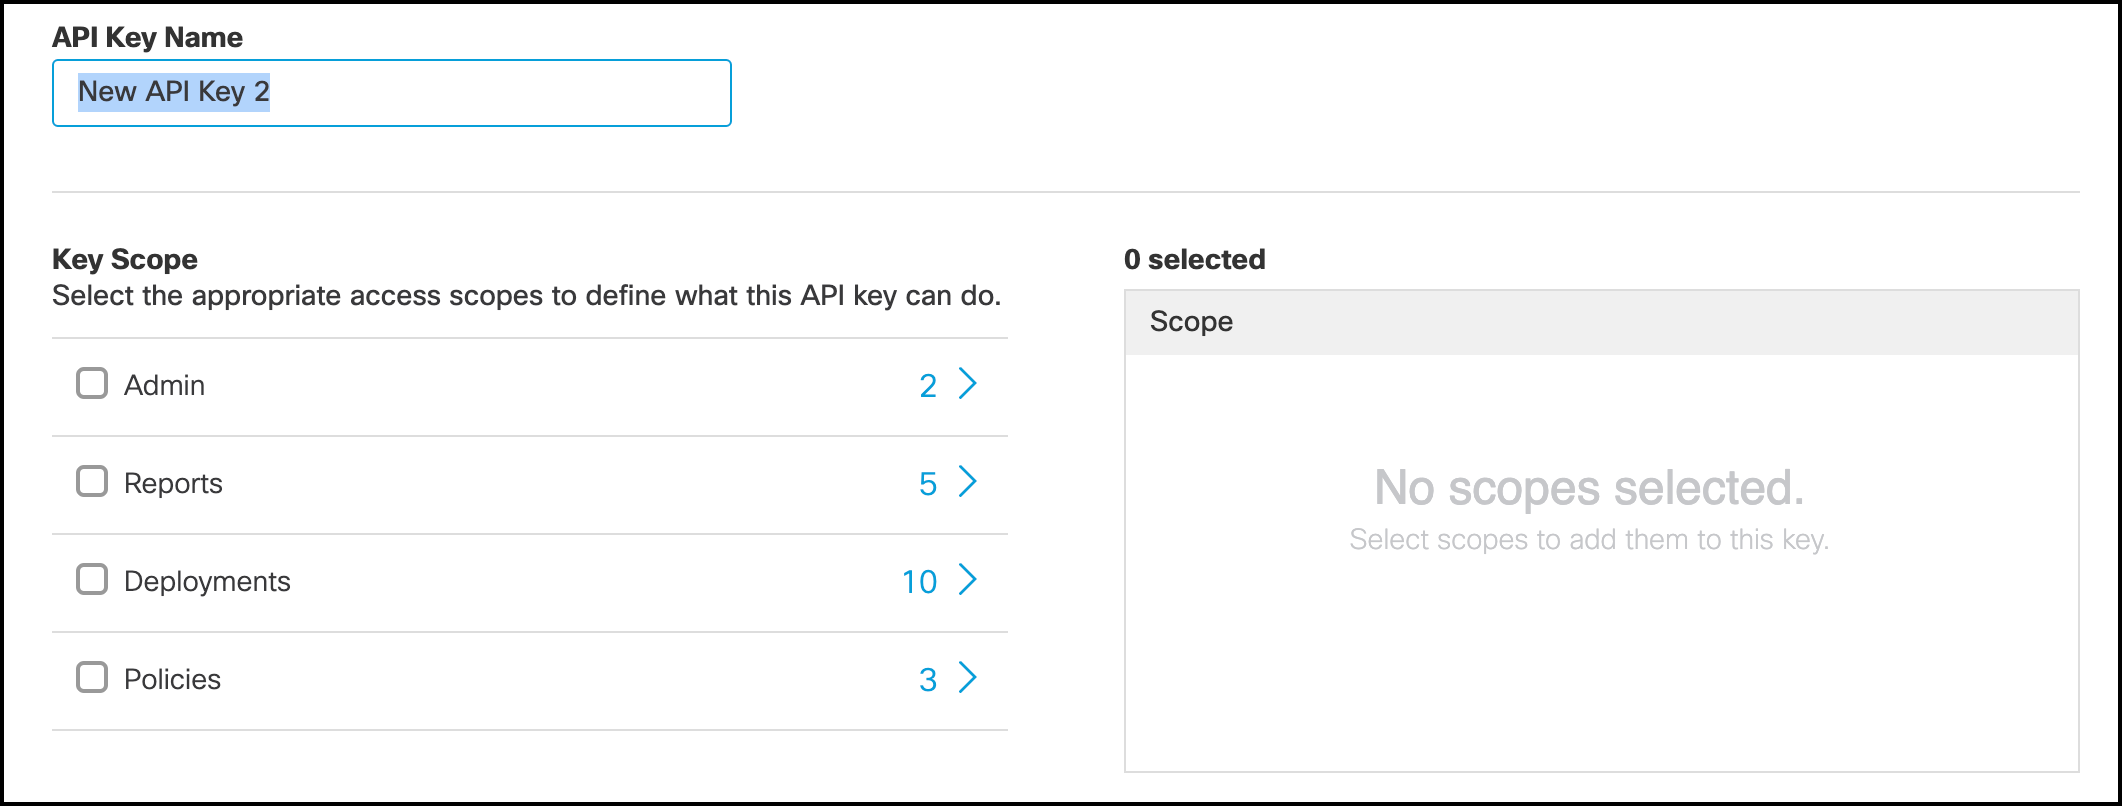Click the count 5 next to Reports
Image resolution: width=2122 pixels, height=806 pixels.
[x=927, y=482]
